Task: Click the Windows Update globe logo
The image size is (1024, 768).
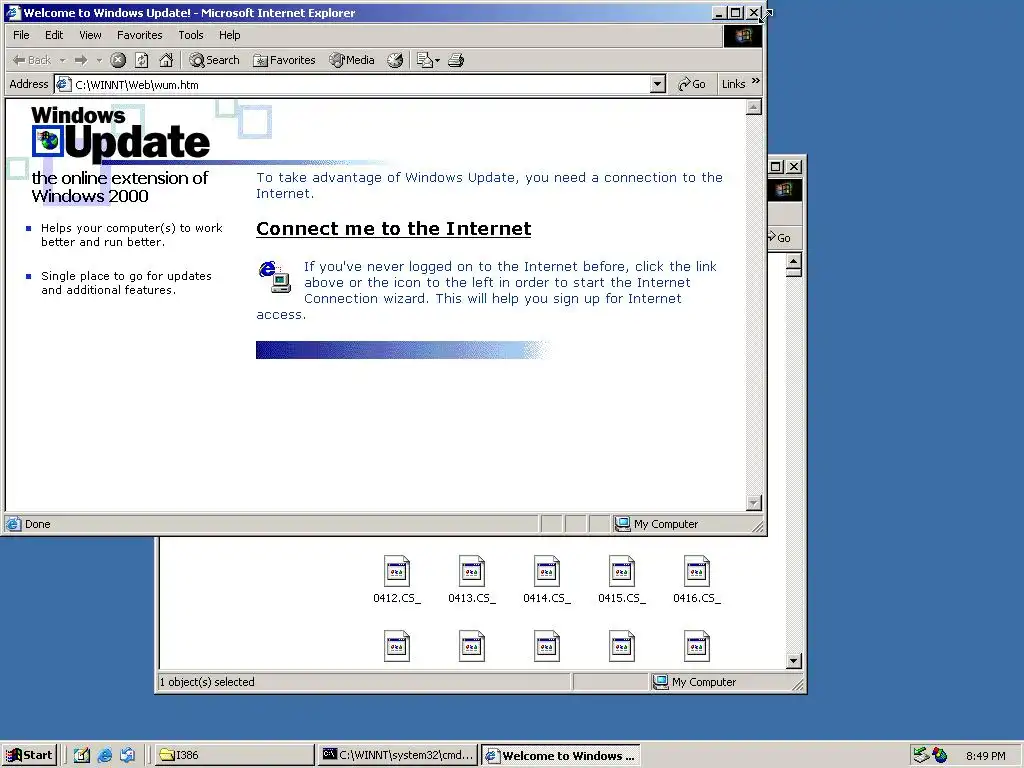Action: pyautogui.click(x=48, y=141)
